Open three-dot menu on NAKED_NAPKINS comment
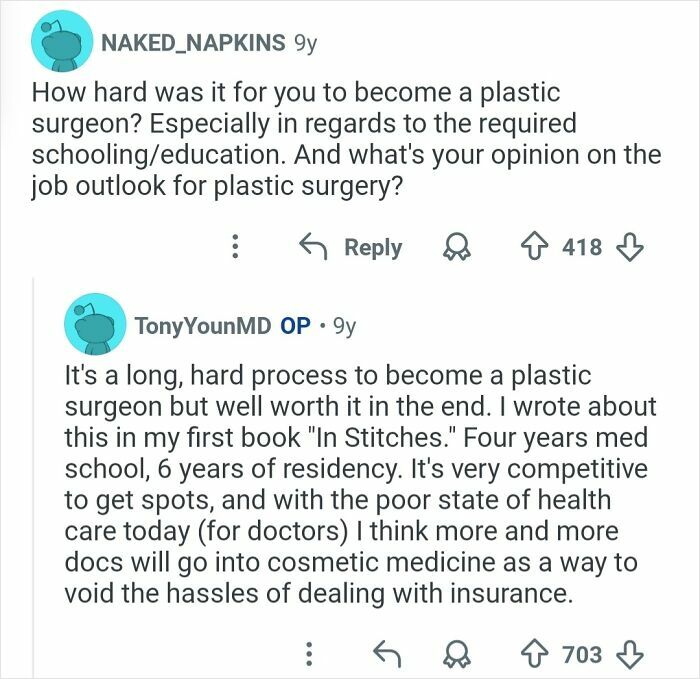The height and width of the screenshot is (679, 700). (236, 247)
